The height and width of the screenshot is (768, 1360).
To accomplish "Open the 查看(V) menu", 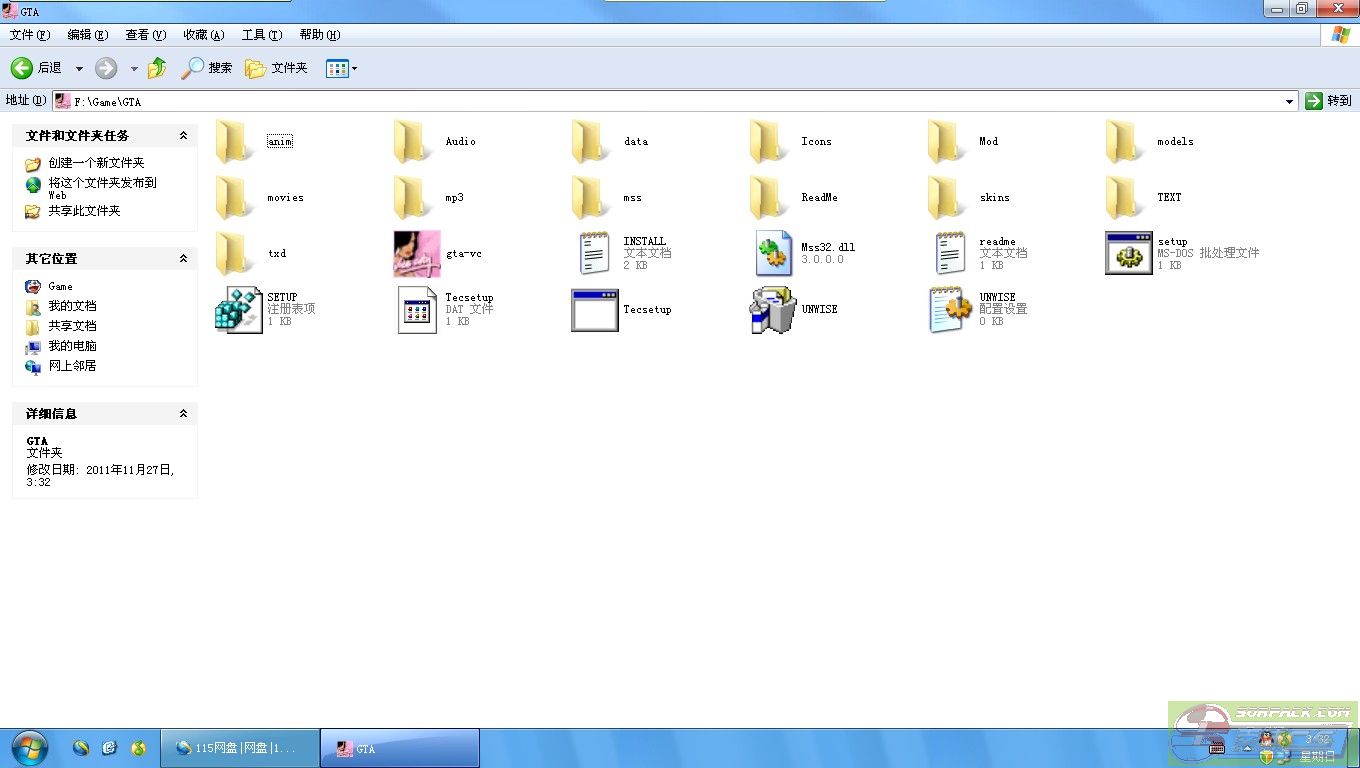I will tap(145, 35).
